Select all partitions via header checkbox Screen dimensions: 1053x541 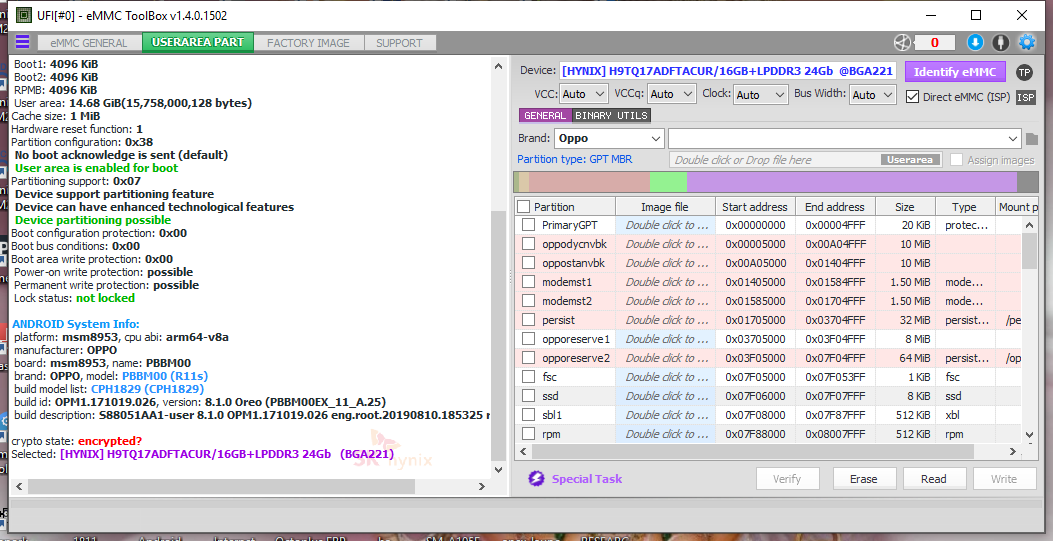pos(524,207)
